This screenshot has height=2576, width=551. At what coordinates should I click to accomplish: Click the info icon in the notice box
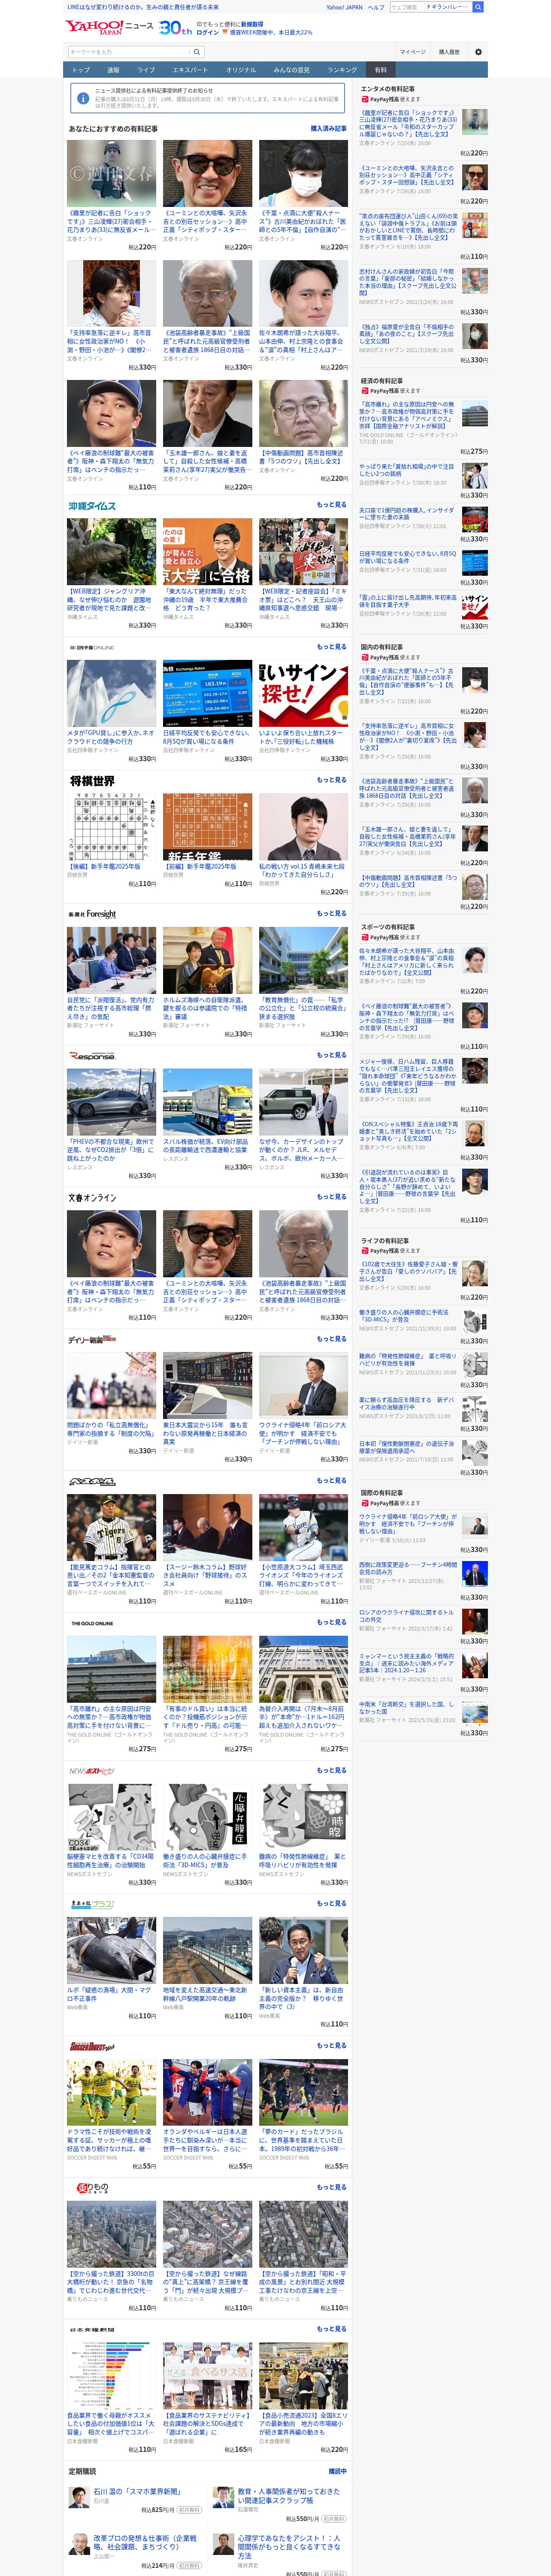83,97
